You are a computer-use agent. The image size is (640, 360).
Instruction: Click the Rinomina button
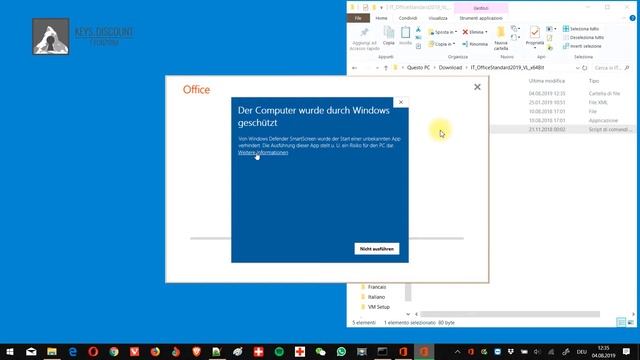(475, 44)
